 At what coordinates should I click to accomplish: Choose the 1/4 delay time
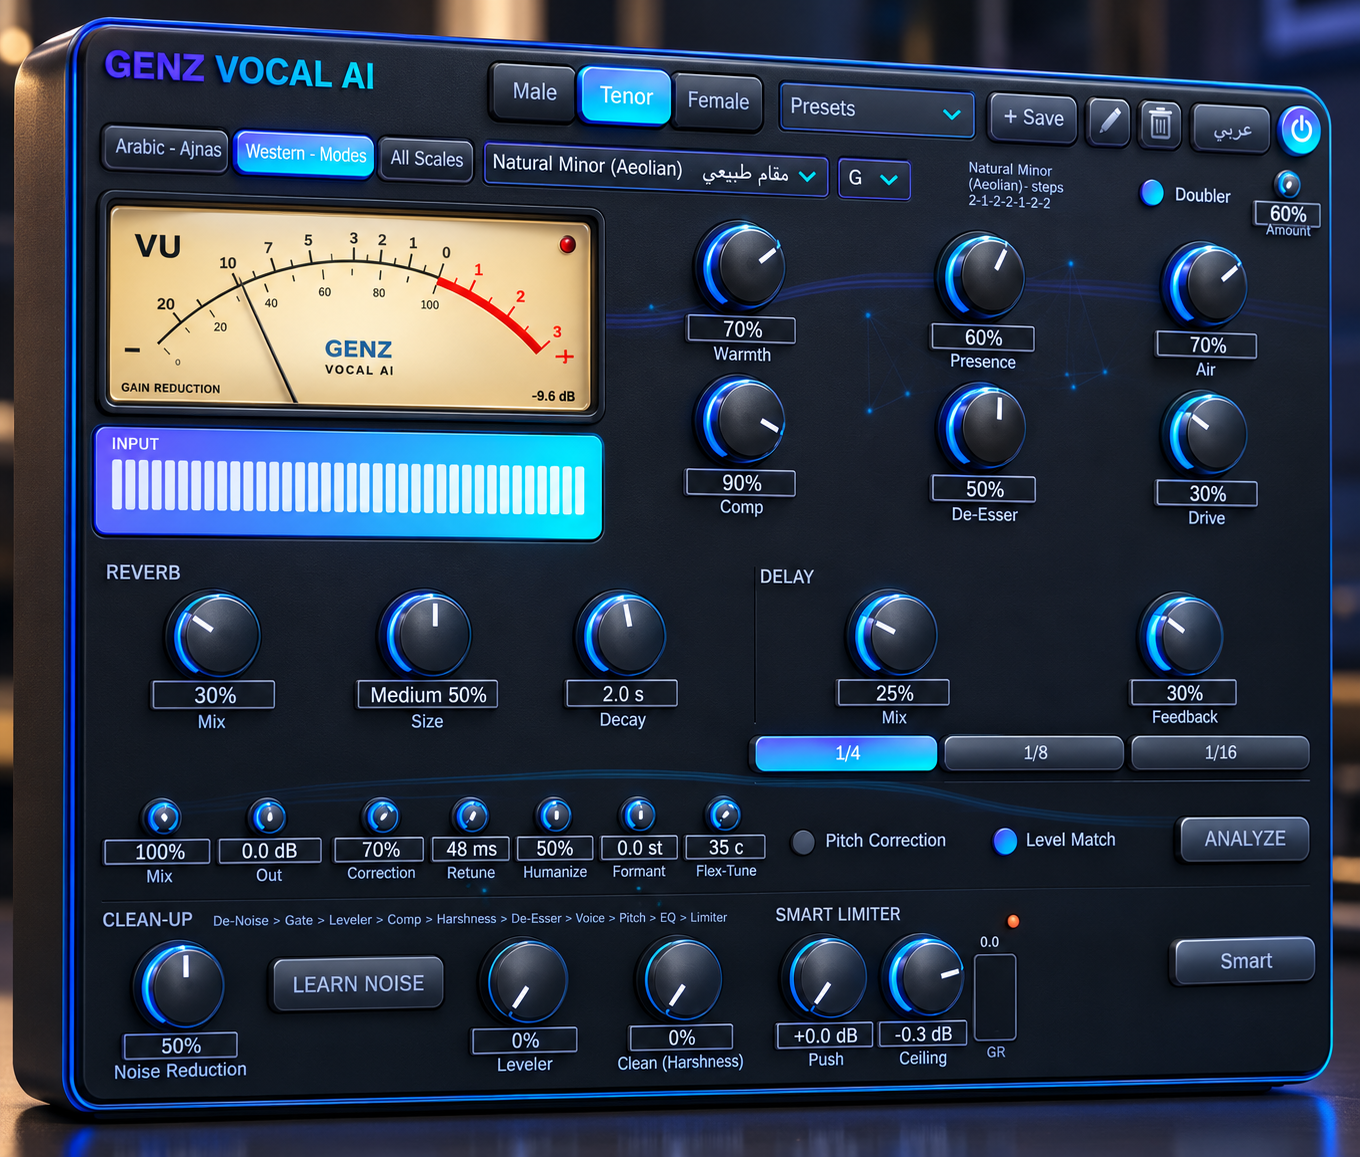(846, 753)
